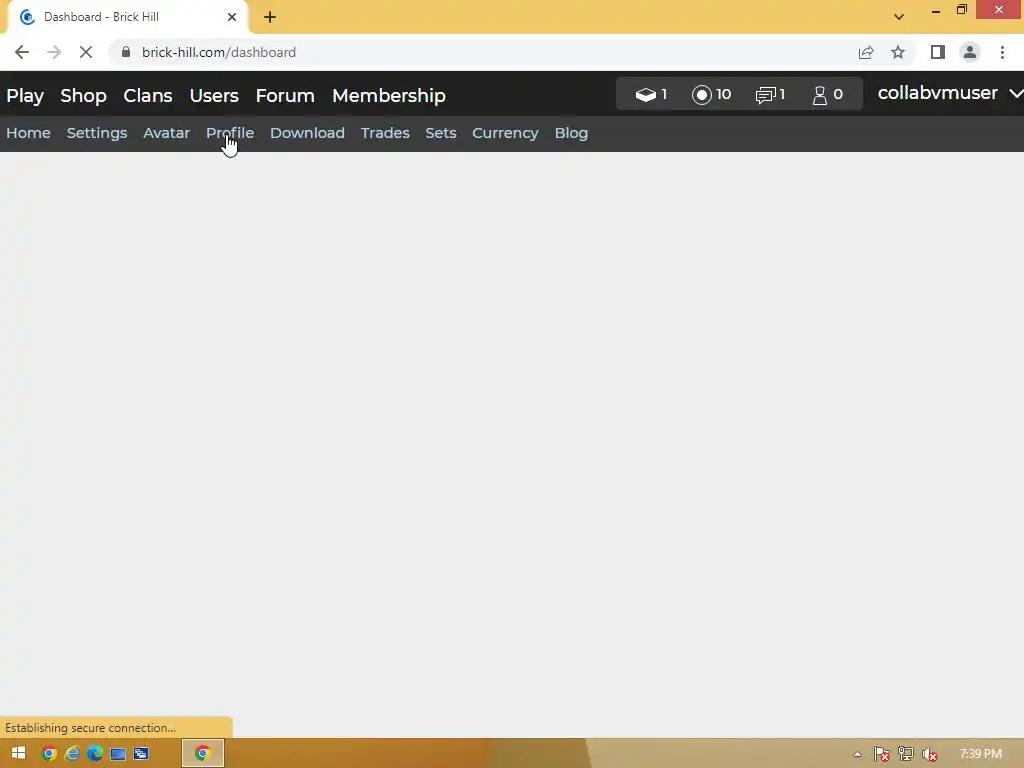Screen dimensions: 1024x768
Task: Open the muted volume tray icon
Action: (930, 755)
